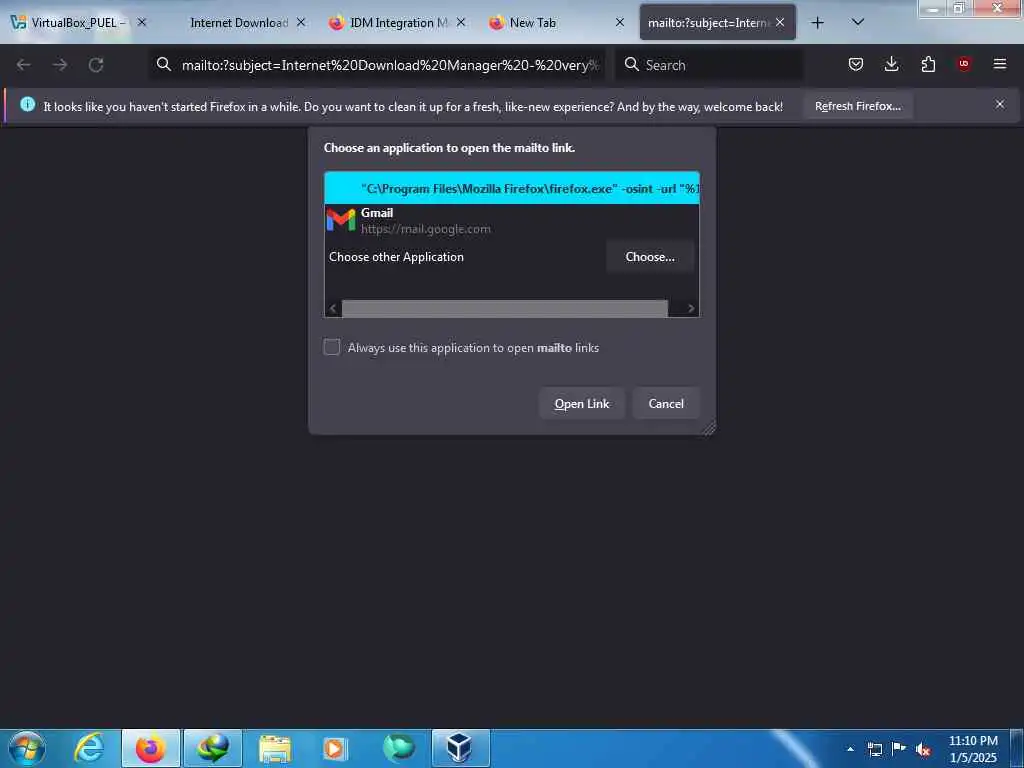This screenshot has height=768, width=1024.
Task: Select Gmail in the application list
Action: (511, 221)
